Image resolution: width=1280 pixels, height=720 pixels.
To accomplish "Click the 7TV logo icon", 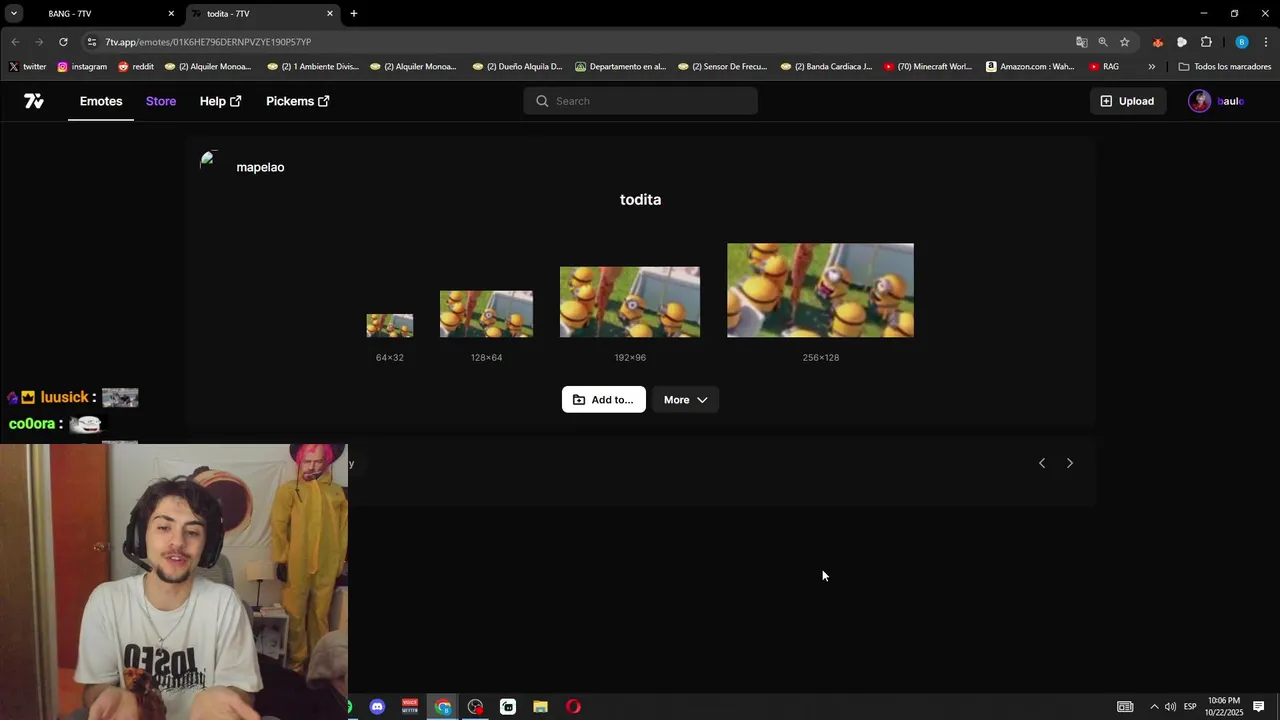I will click(34, 101).
